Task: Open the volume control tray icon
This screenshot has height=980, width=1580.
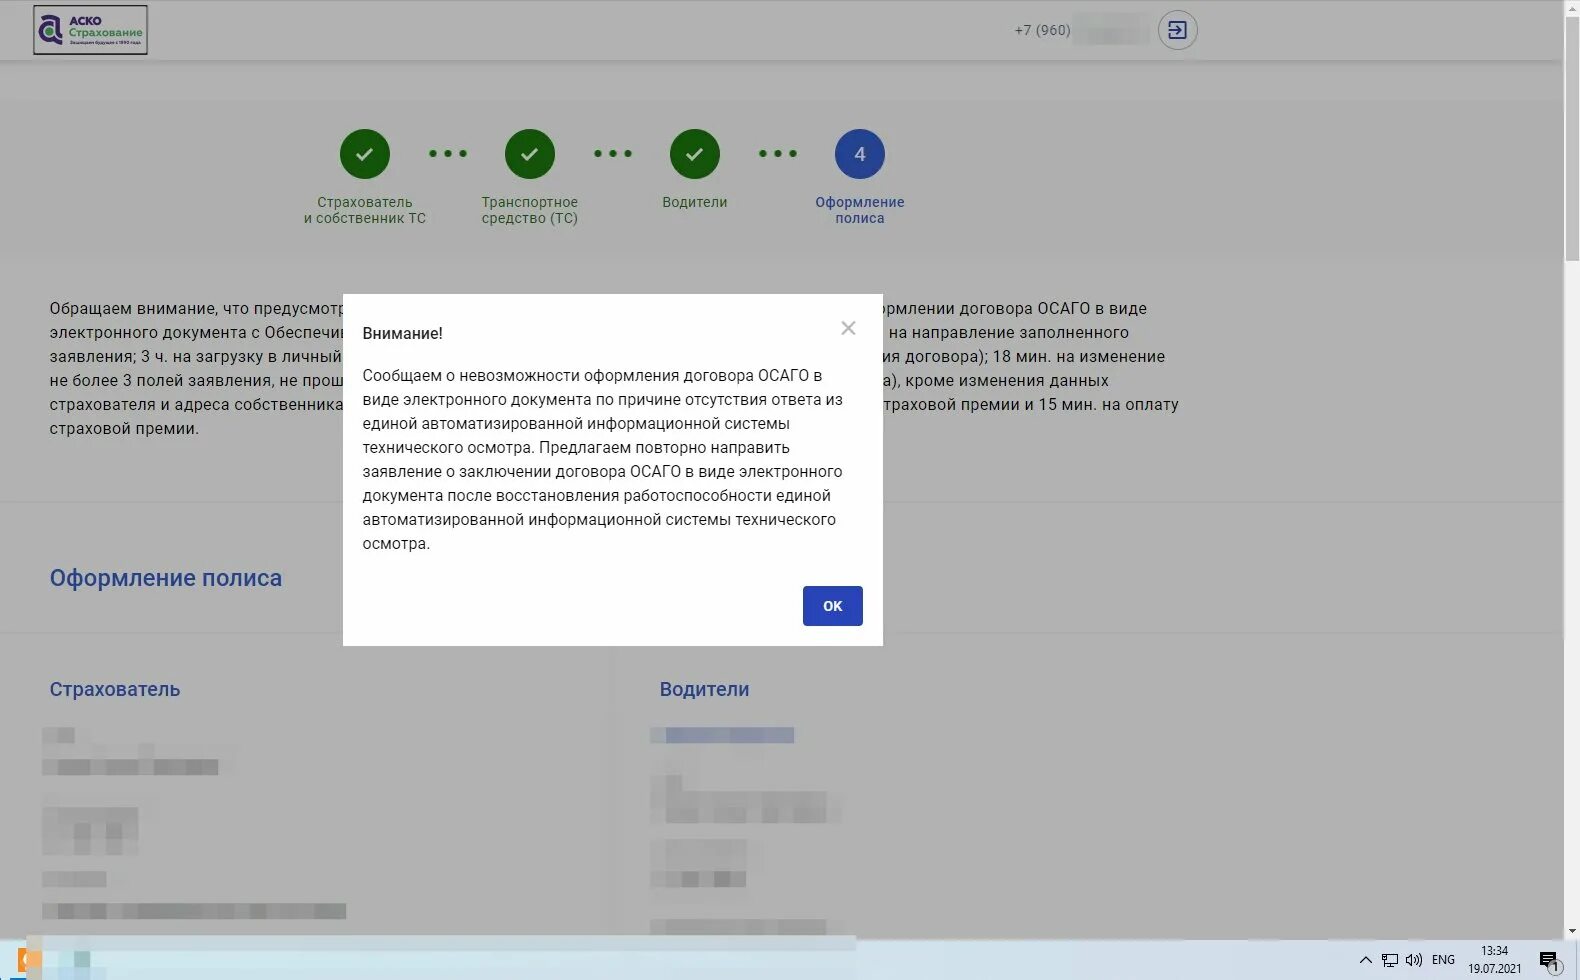Action: (x=1414, y=960)
